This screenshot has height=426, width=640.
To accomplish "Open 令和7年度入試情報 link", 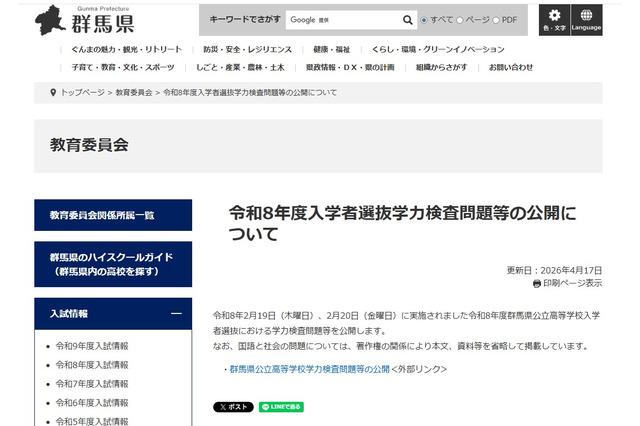I will [x=92, y=384].
